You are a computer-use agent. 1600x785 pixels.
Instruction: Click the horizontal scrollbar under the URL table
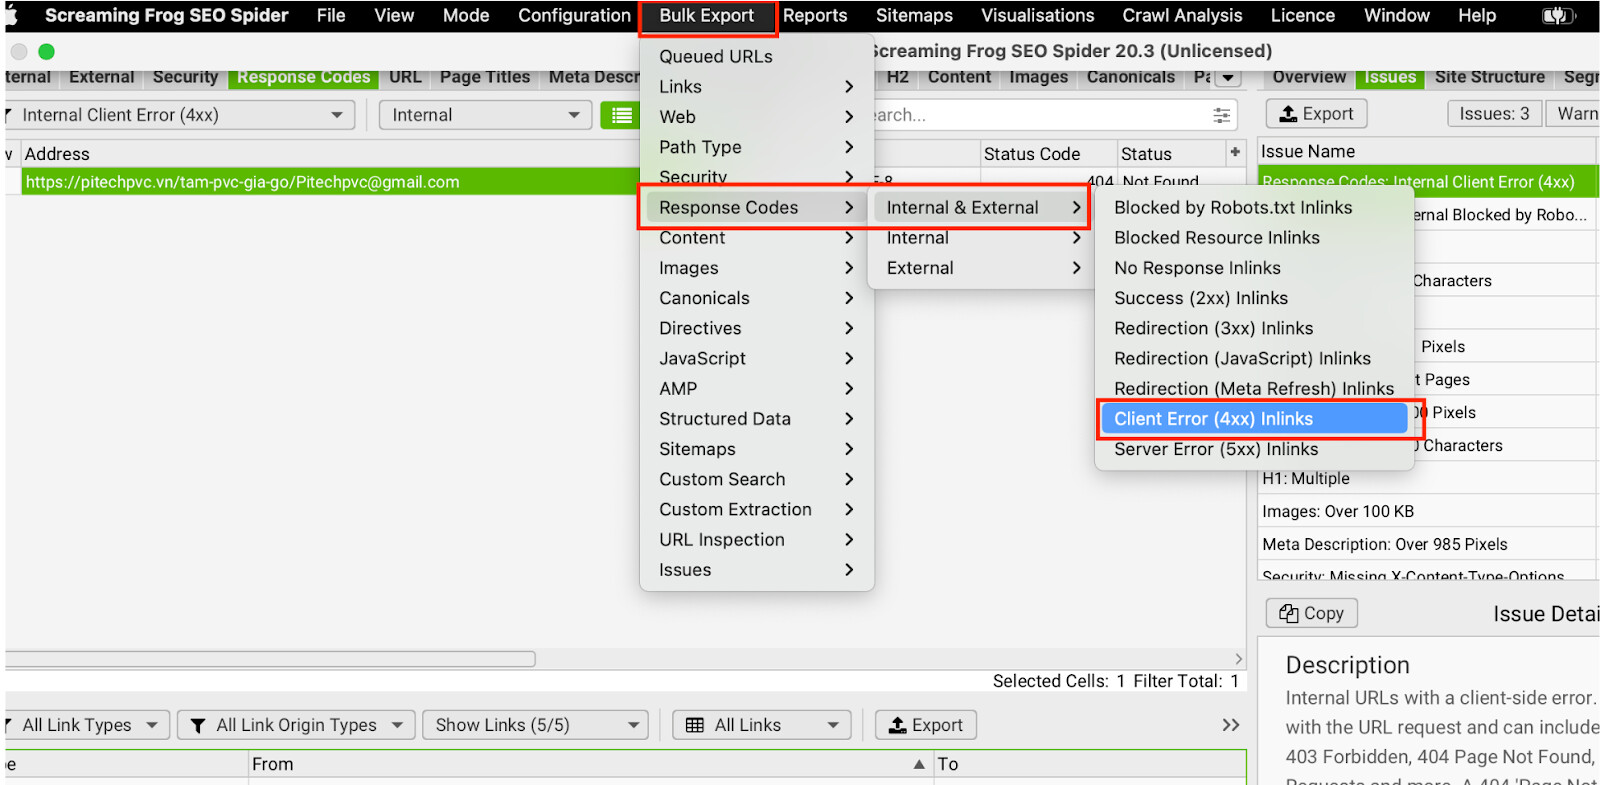[x=270, y=659]
